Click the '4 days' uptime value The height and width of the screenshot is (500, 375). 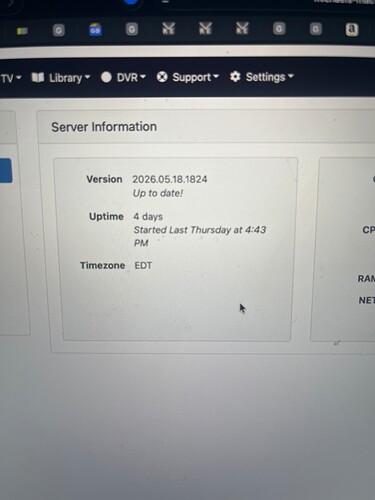[x=148, y=217]
